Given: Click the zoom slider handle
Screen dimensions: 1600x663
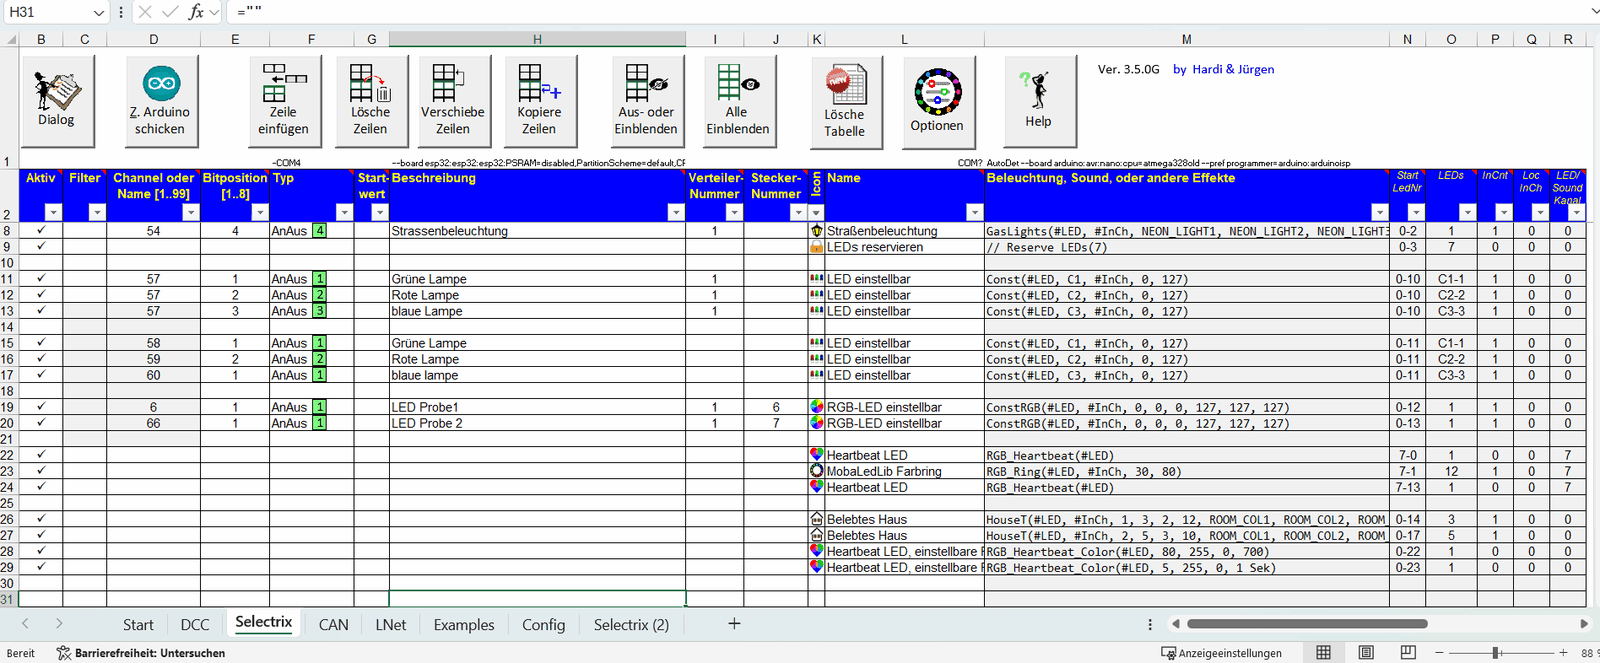Looking at the screenshot, I should pyautogui.click(x=1496, y=653).
